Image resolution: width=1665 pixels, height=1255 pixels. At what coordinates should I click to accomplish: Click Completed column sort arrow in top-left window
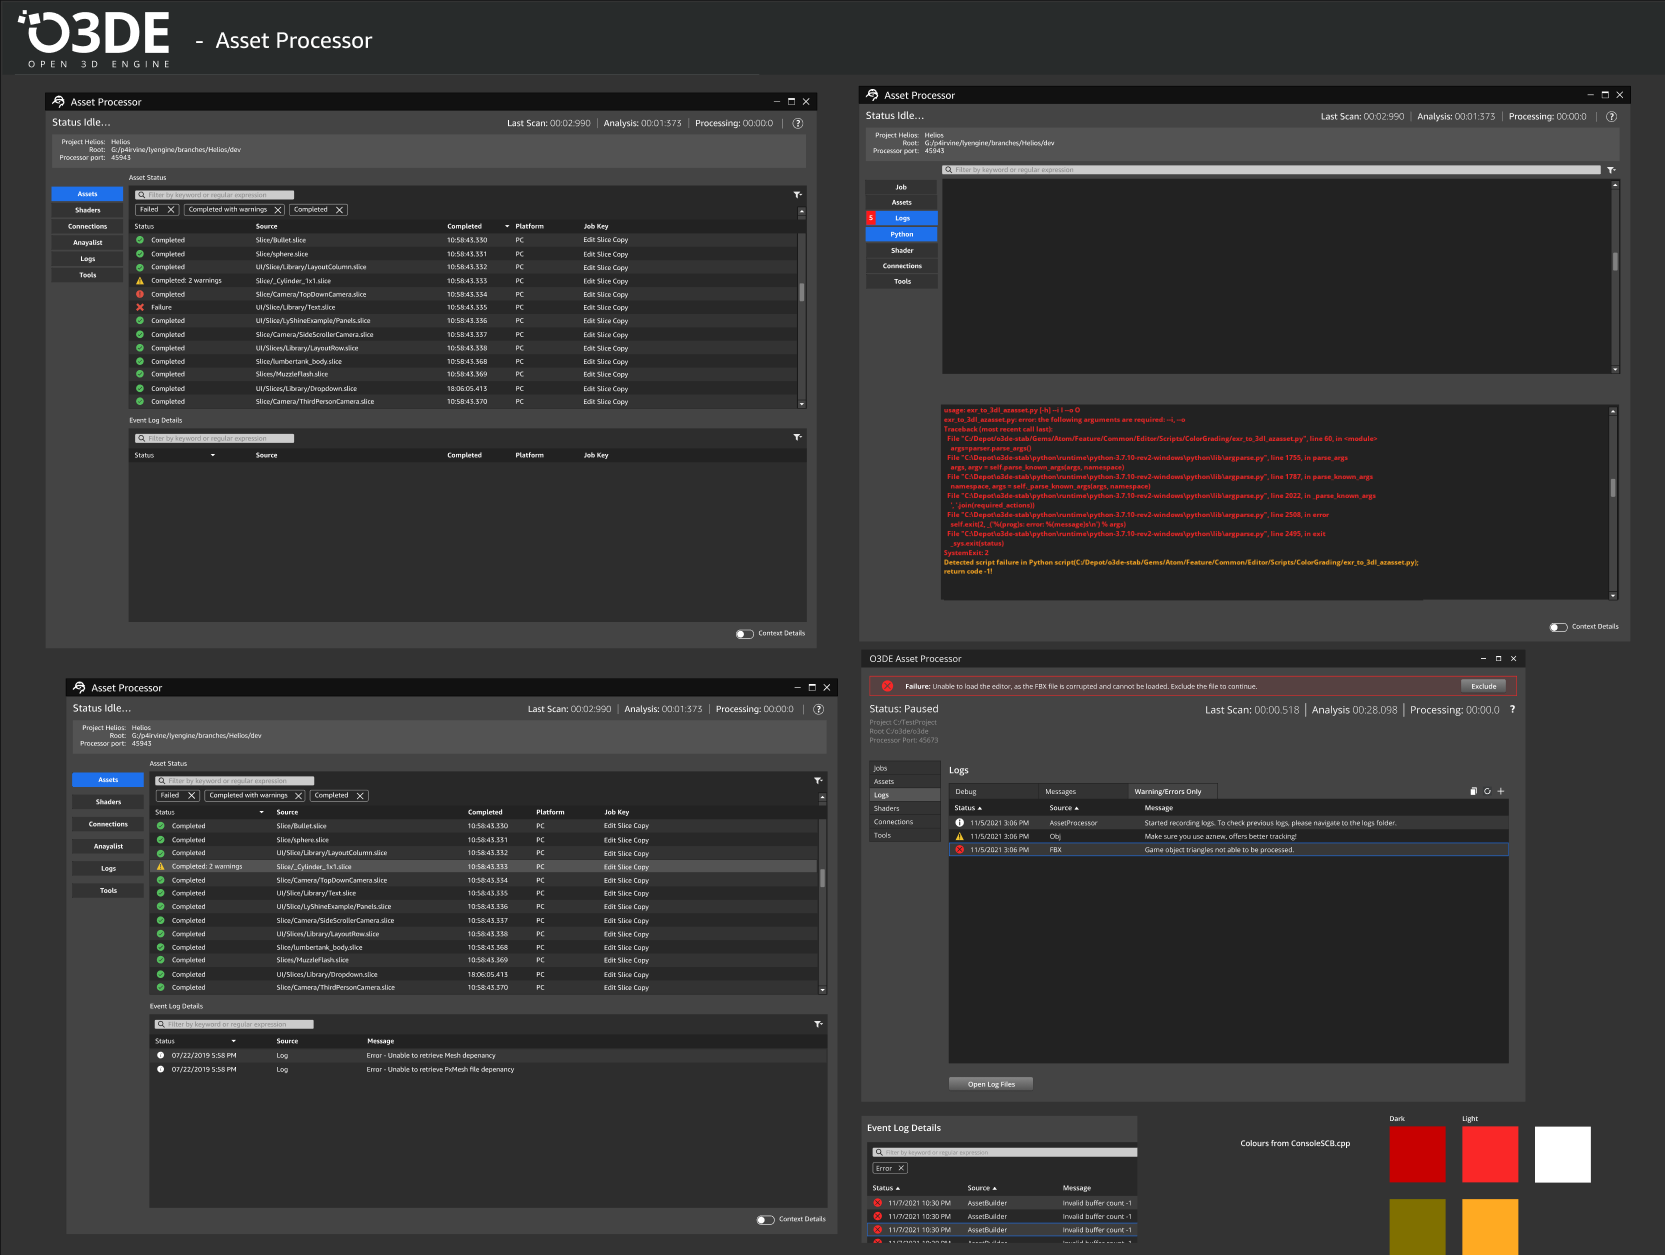pyautogui.click(x=507, y=227)
